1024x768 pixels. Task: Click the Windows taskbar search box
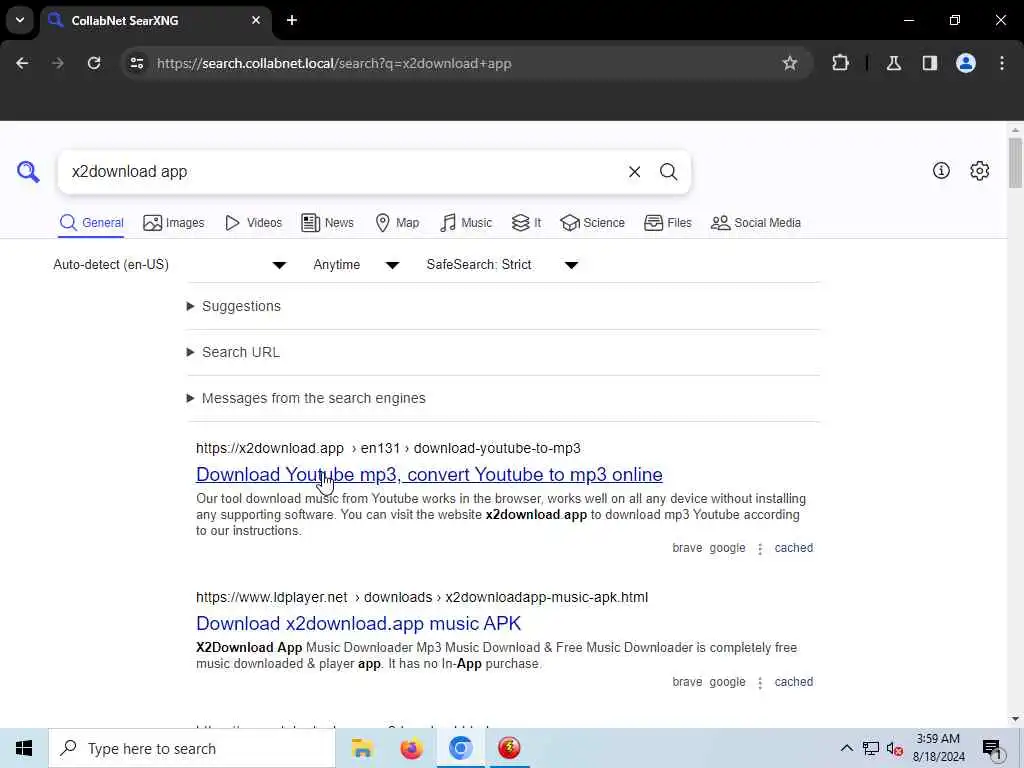point(191,748)
